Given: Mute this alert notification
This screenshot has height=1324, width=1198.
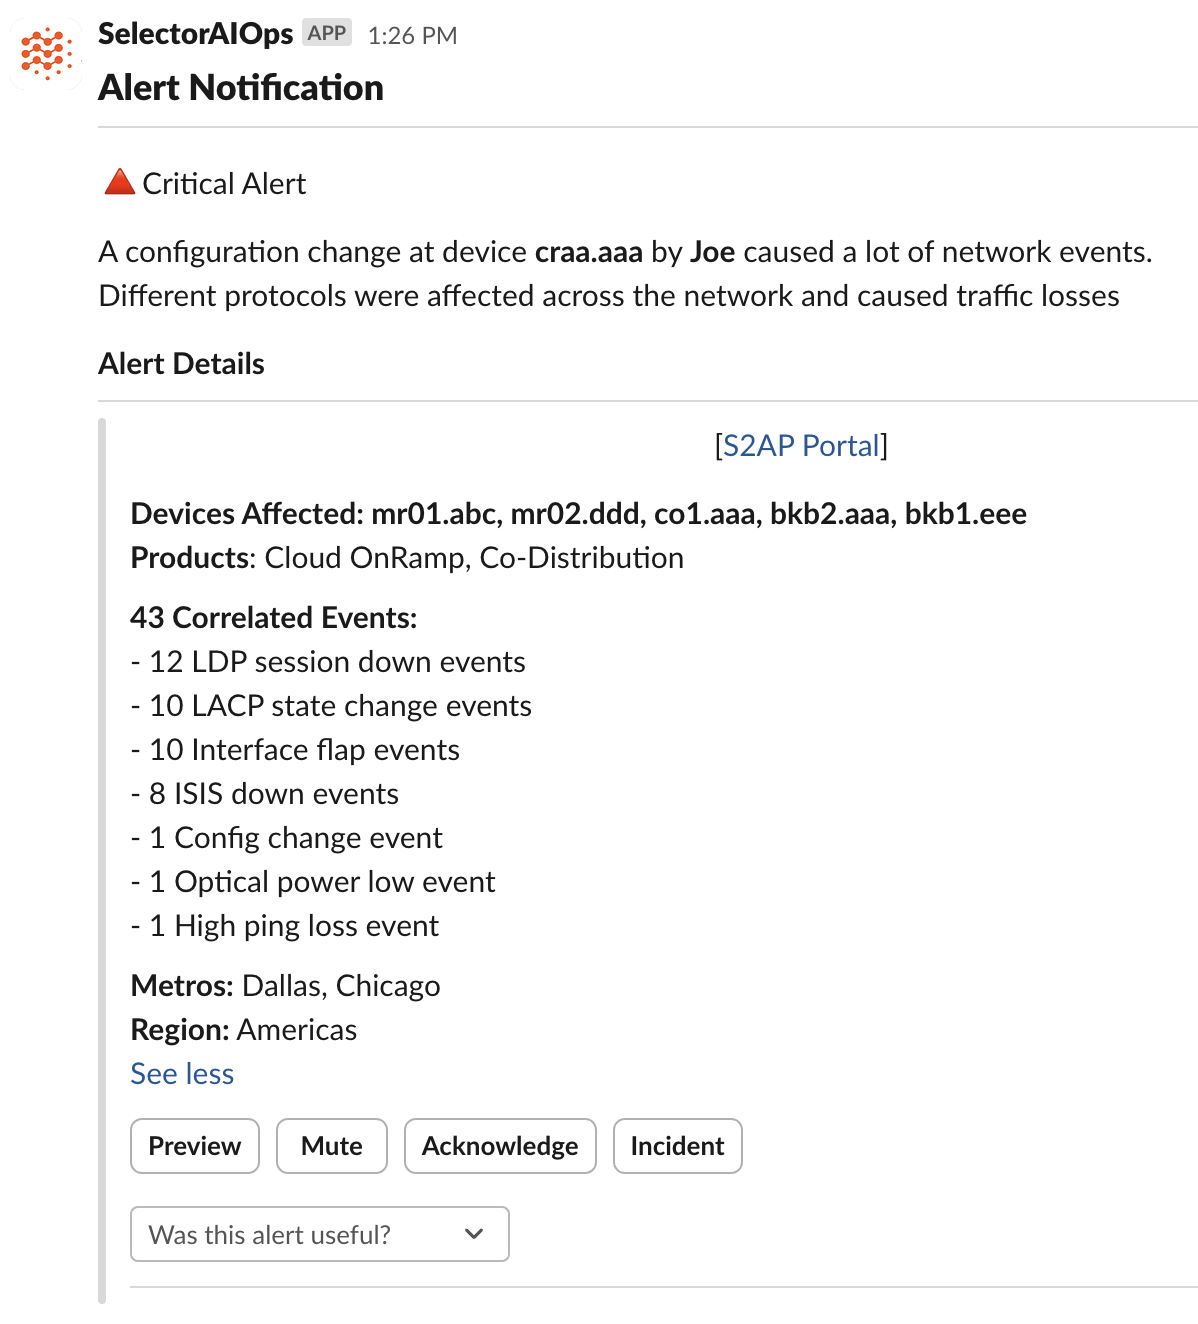Looking at the screenshot, I should click(x=331, y=1145).
